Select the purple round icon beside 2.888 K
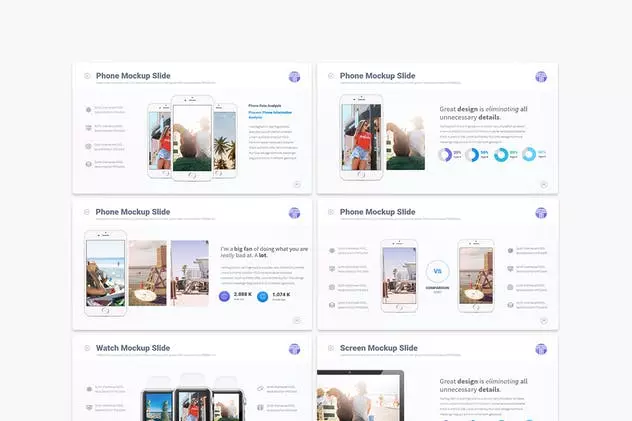632x421 pixels. point(224,296)
